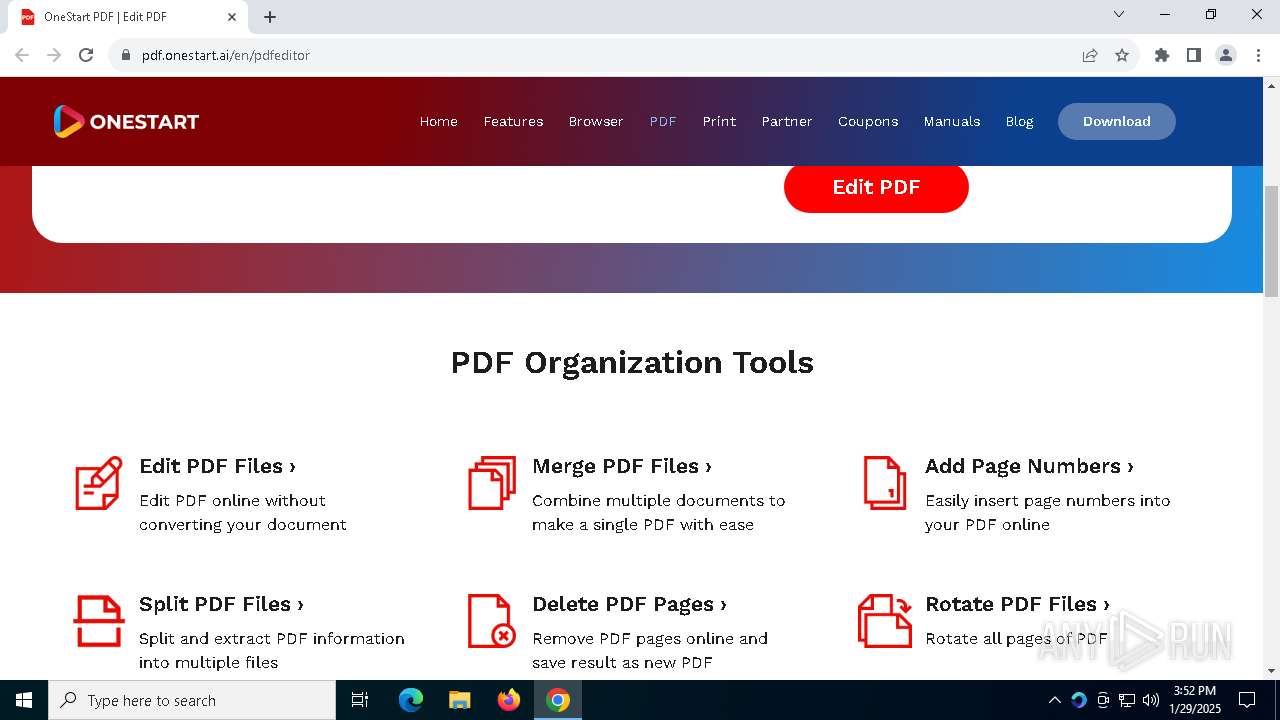Launch Firefox from the taskbar

(x=509, y=700)
